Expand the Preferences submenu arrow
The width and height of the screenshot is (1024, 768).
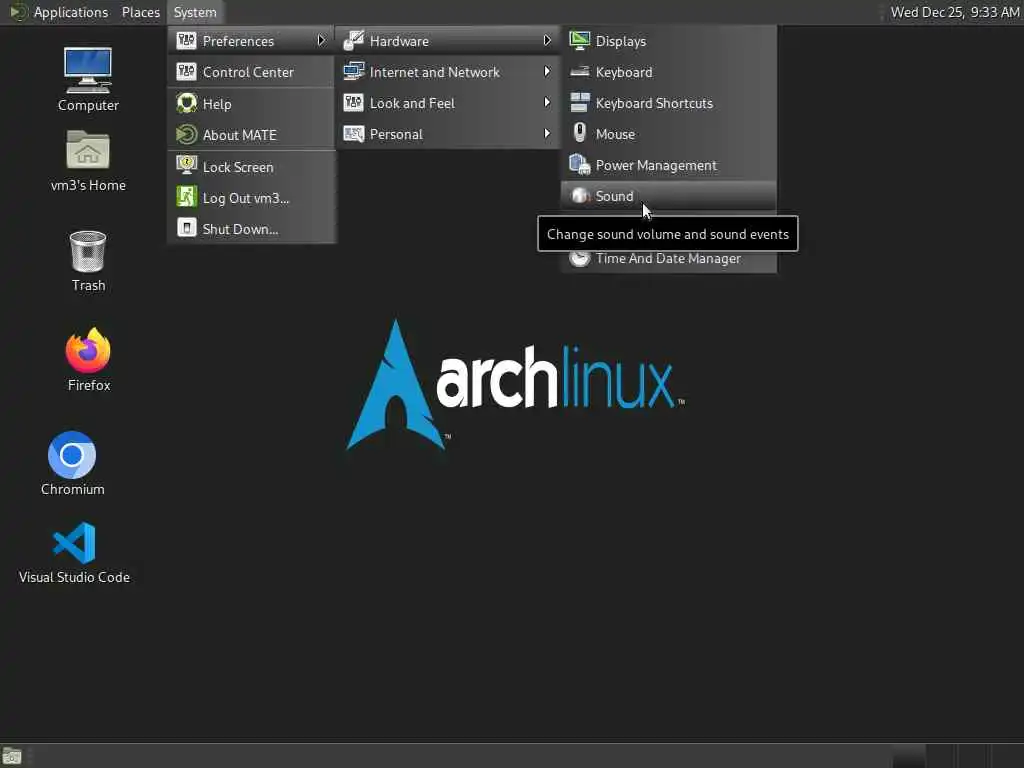(321, 40)
